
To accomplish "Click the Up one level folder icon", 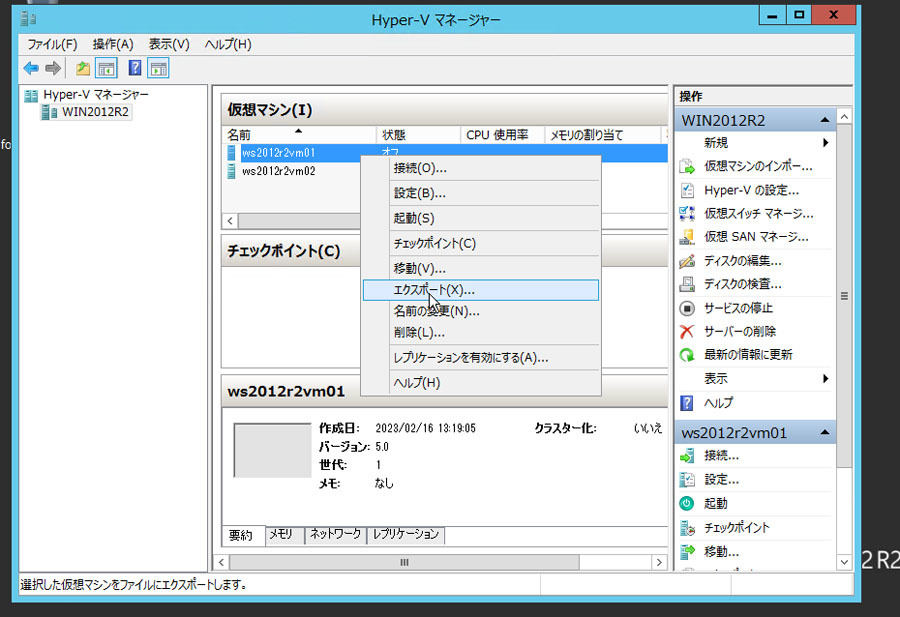I will click(83, 68).
